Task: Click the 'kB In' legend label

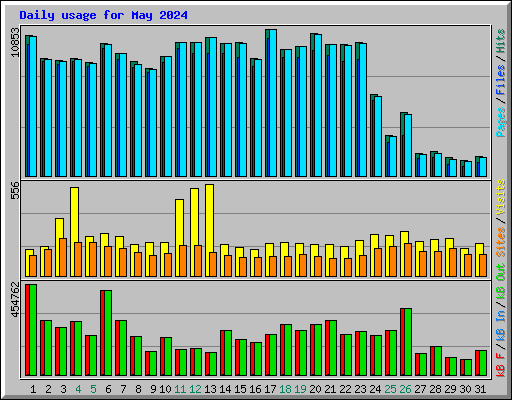Action: pos(500,327)
